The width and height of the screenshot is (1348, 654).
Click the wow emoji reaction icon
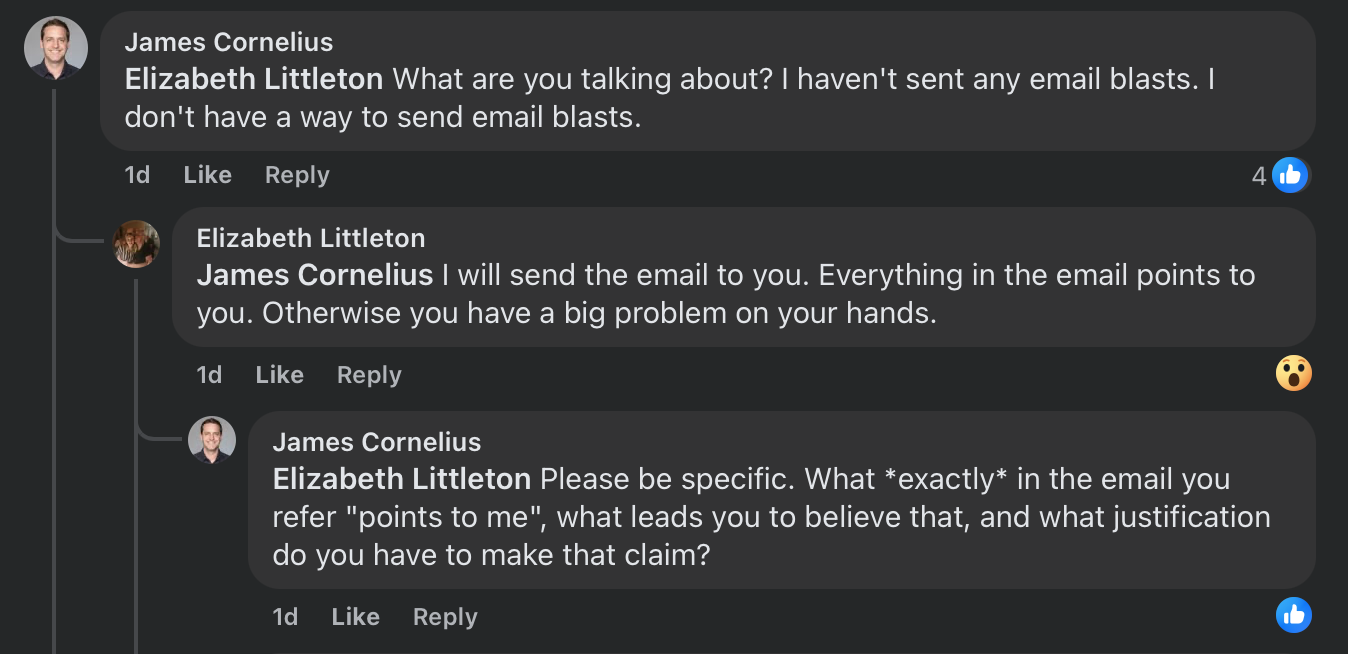pos(1293,374)
